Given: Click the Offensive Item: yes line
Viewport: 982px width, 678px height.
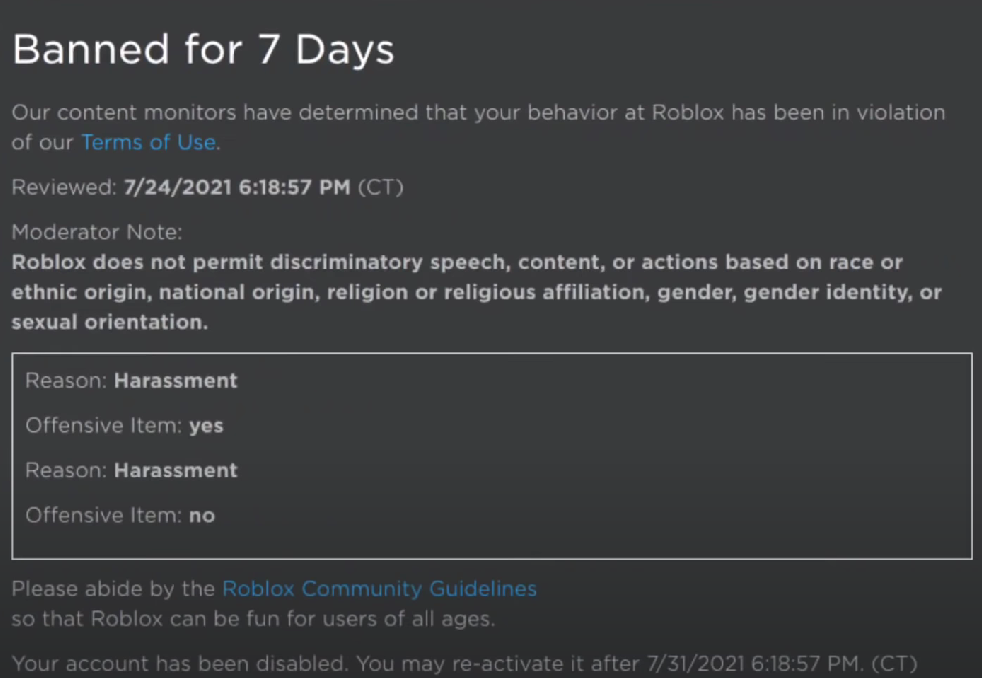Looking at the screenshot, I should pos(125,426).
